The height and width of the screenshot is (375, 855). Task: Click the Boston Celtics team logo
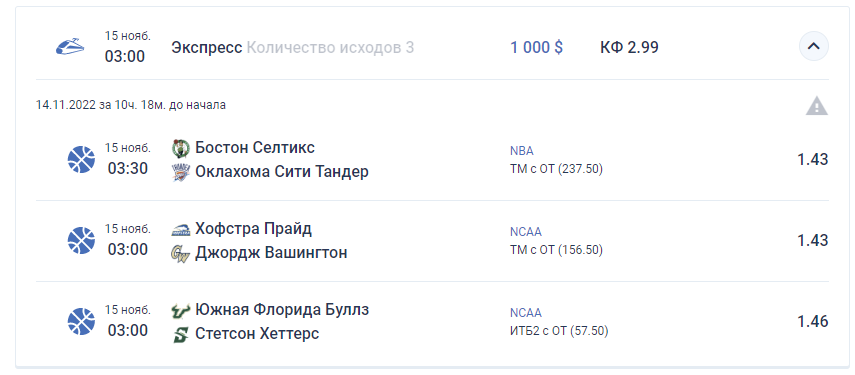180,148
